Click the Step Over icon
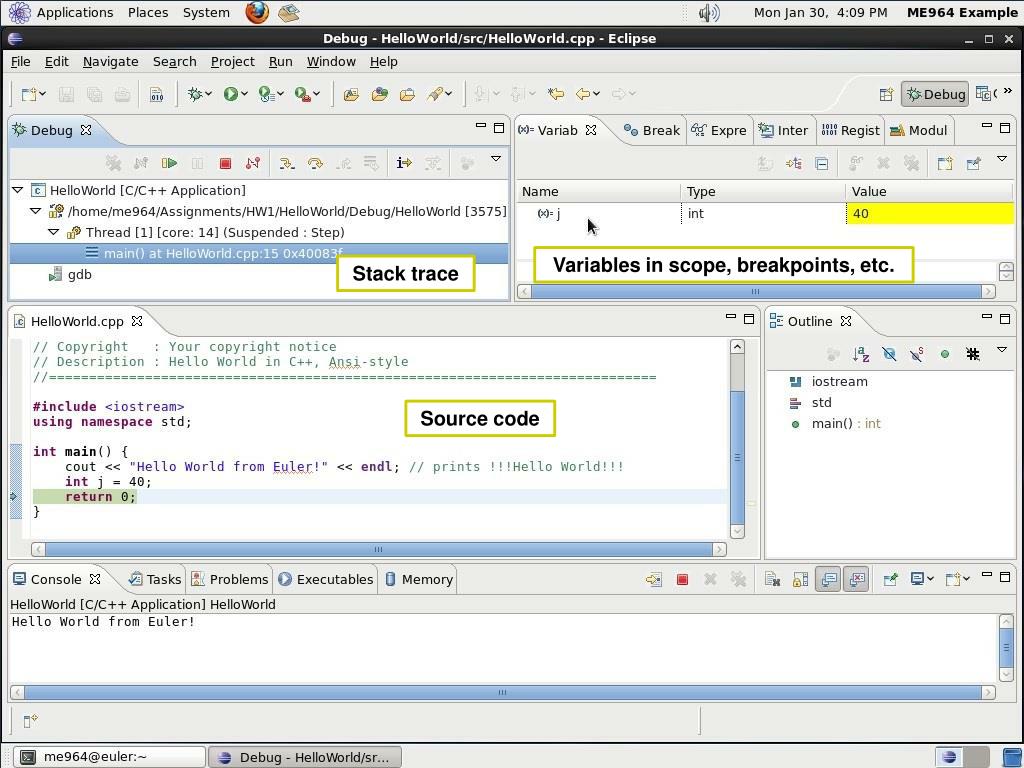 tap(315, 163)
